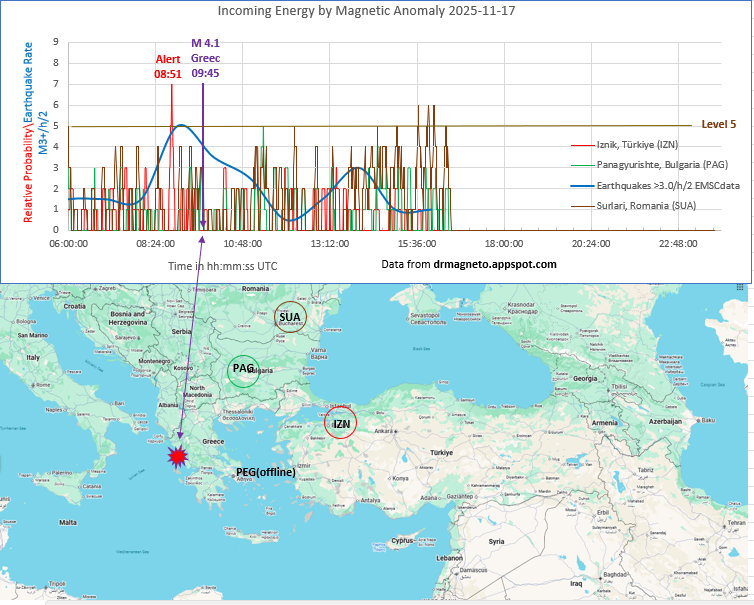The image size is (754, 605).
Task: Click the red starburst earthquake epicenter marker
Action: click(179, 456)
